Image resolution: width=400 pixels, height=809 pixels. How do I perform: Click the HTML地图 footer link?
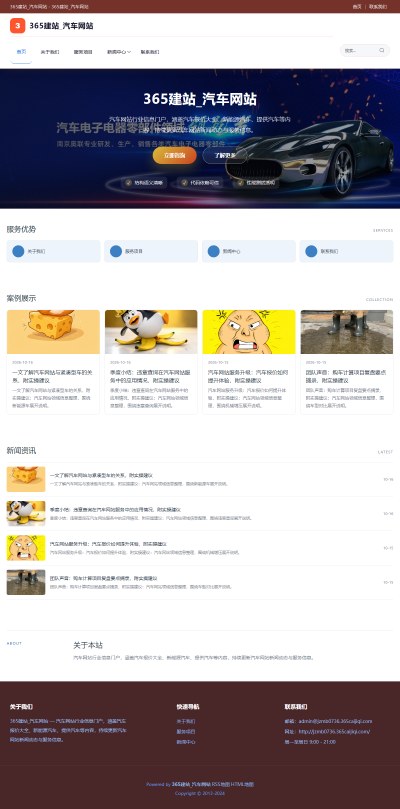tap(243, 784)
